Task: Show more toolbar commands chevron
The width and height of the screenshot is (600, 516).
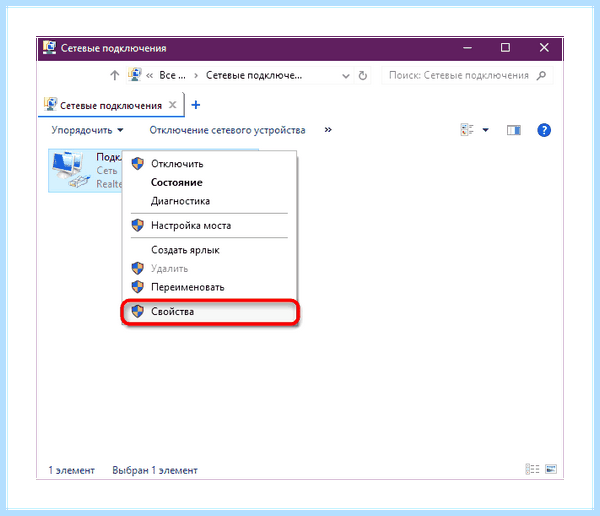Action: pyautogui.click(x=328, y=130)
